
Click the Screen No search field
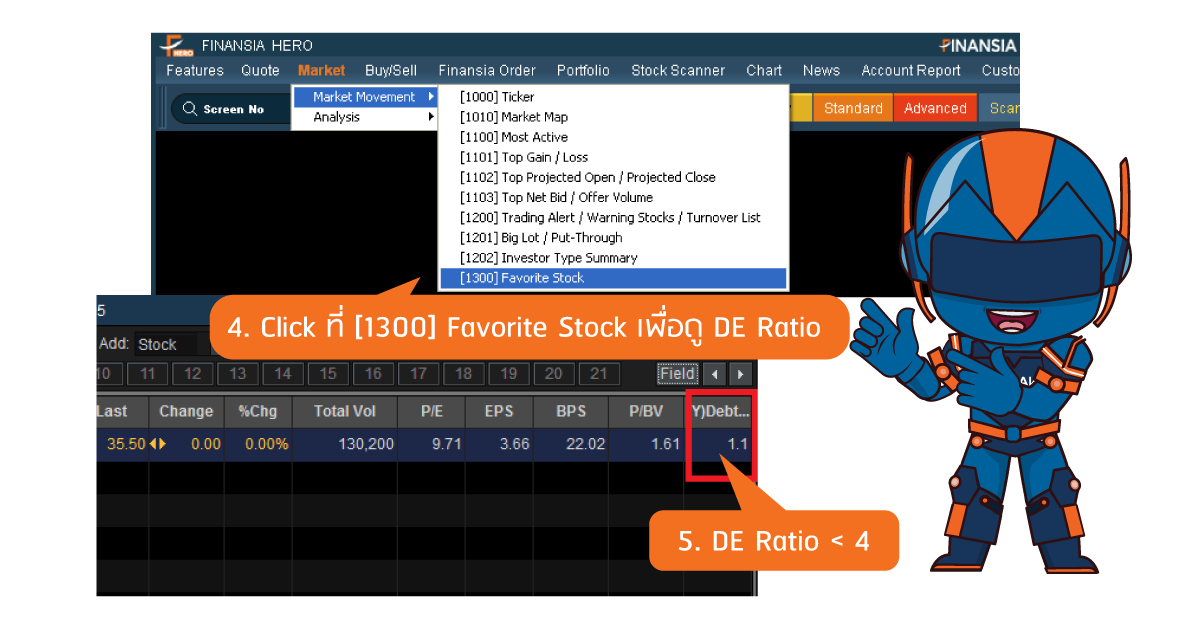[x=230, y=109]
